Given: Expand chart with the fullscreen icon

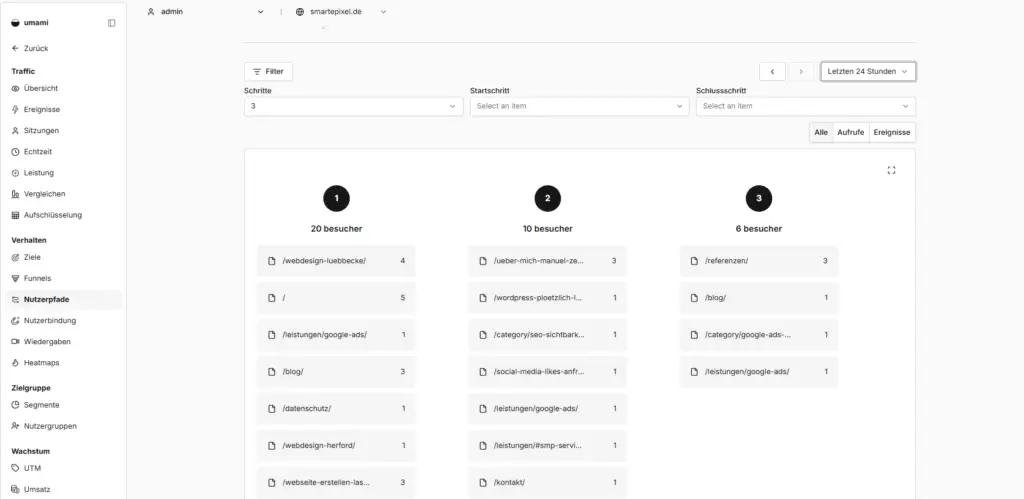Looking at the screenshot, I should click(x=891, y=170).
